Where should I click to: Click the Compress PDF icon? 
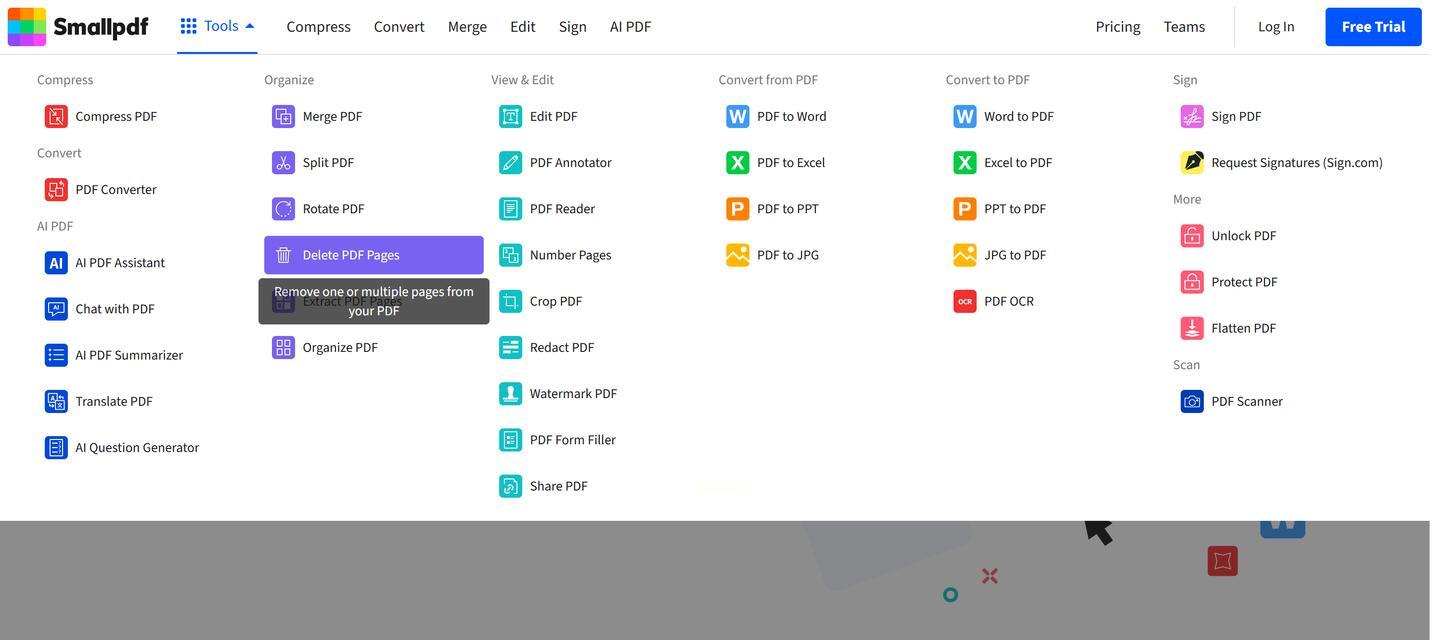pyautogui.click(x=56, y=116)
